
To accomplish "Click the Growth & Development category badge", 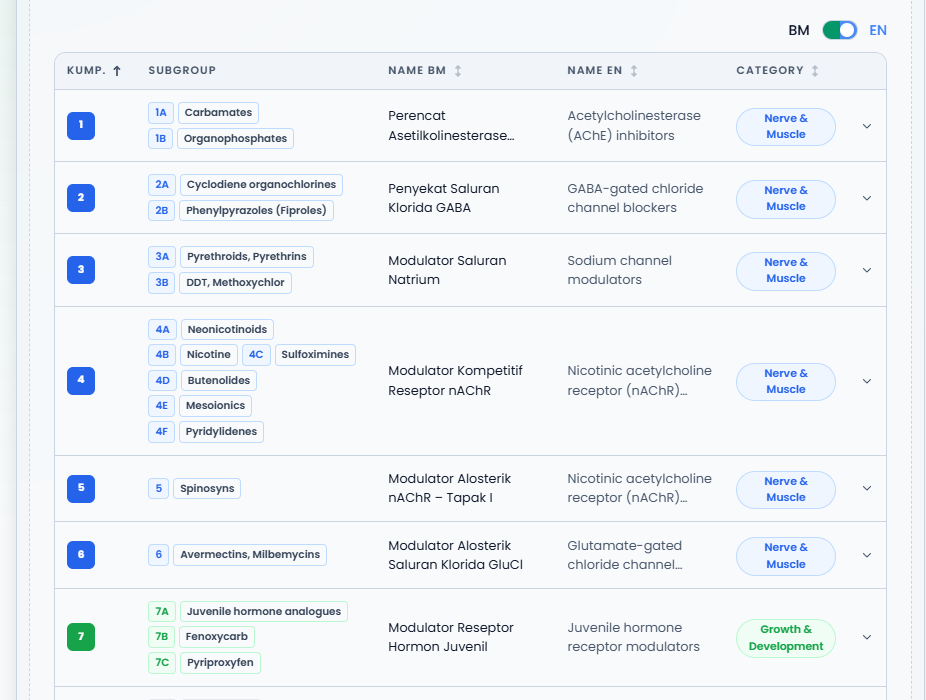I will coord(785,638).
